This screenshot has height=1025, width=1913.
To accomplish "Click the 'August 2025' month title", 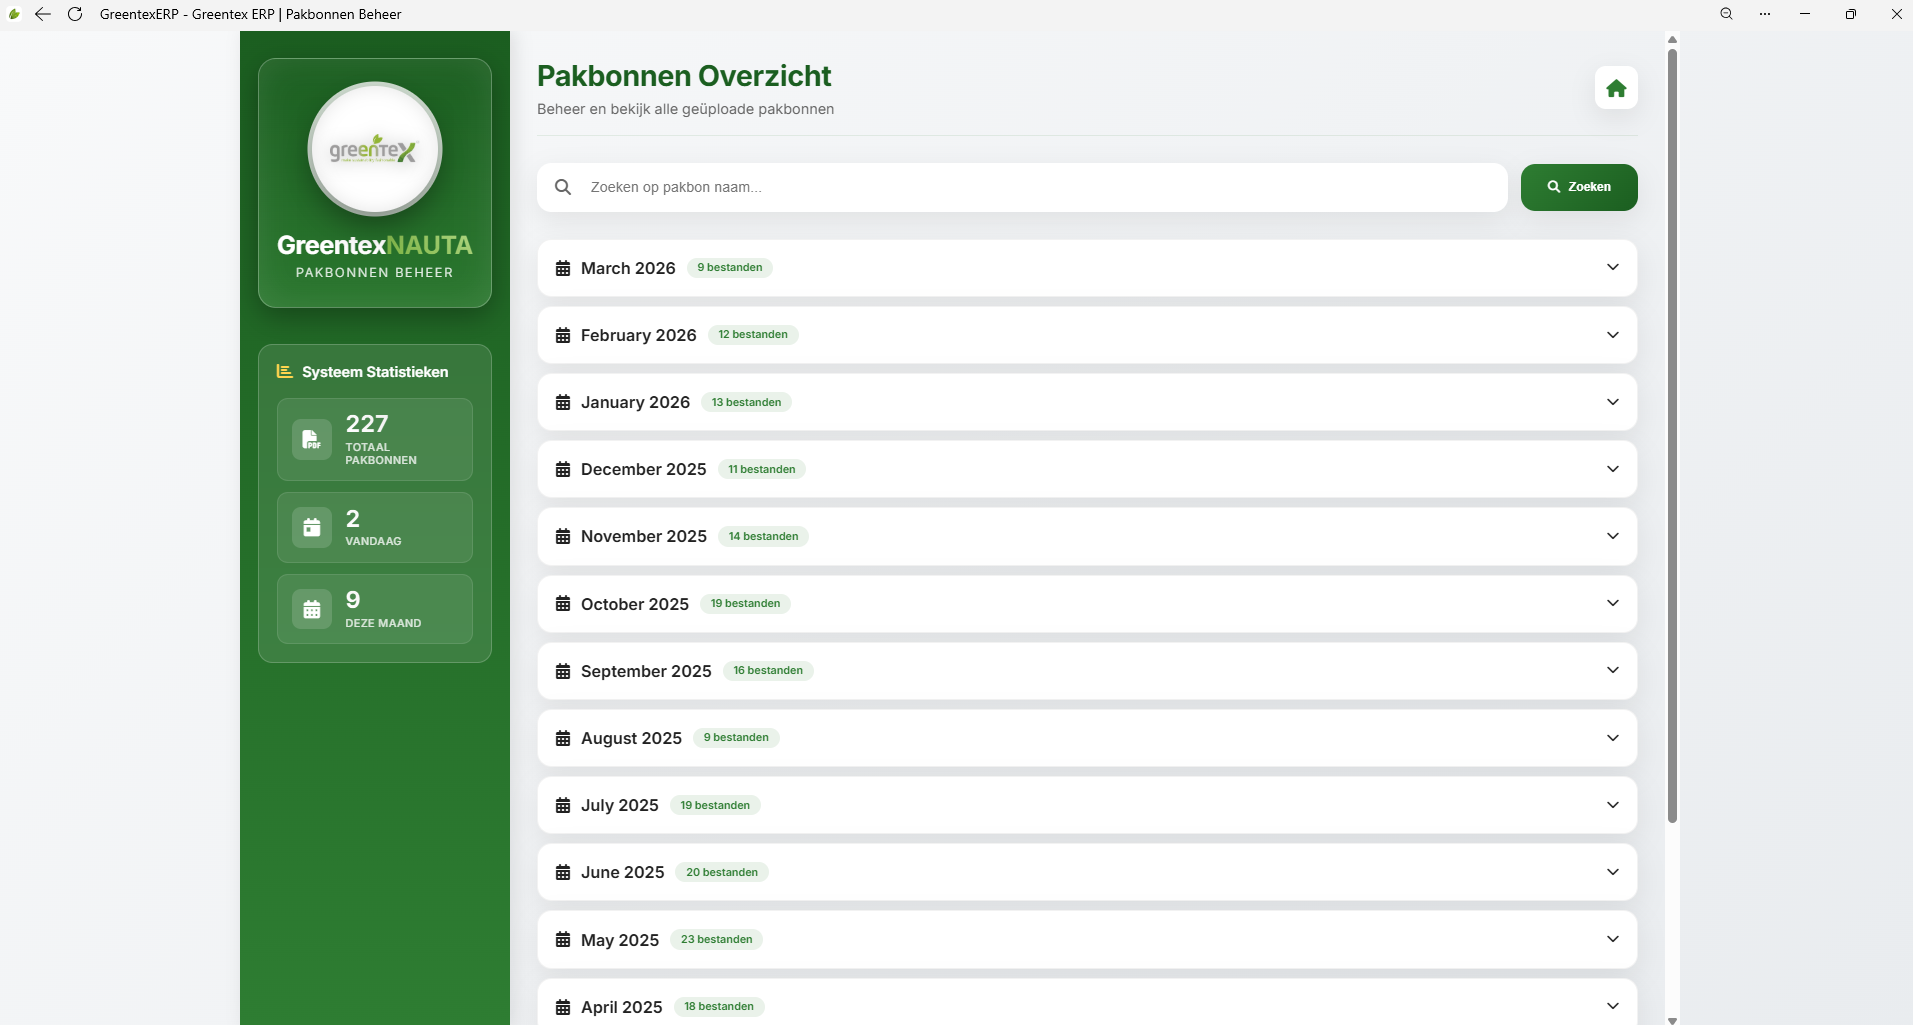I will click(631, 738).
